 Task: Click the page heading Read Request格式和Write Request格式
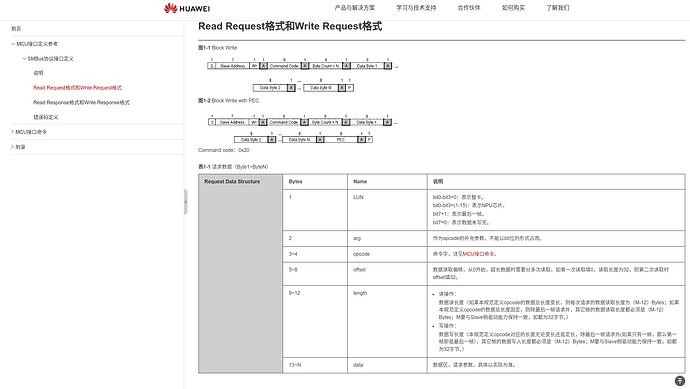pyautogui.click(x=290, y=26)
